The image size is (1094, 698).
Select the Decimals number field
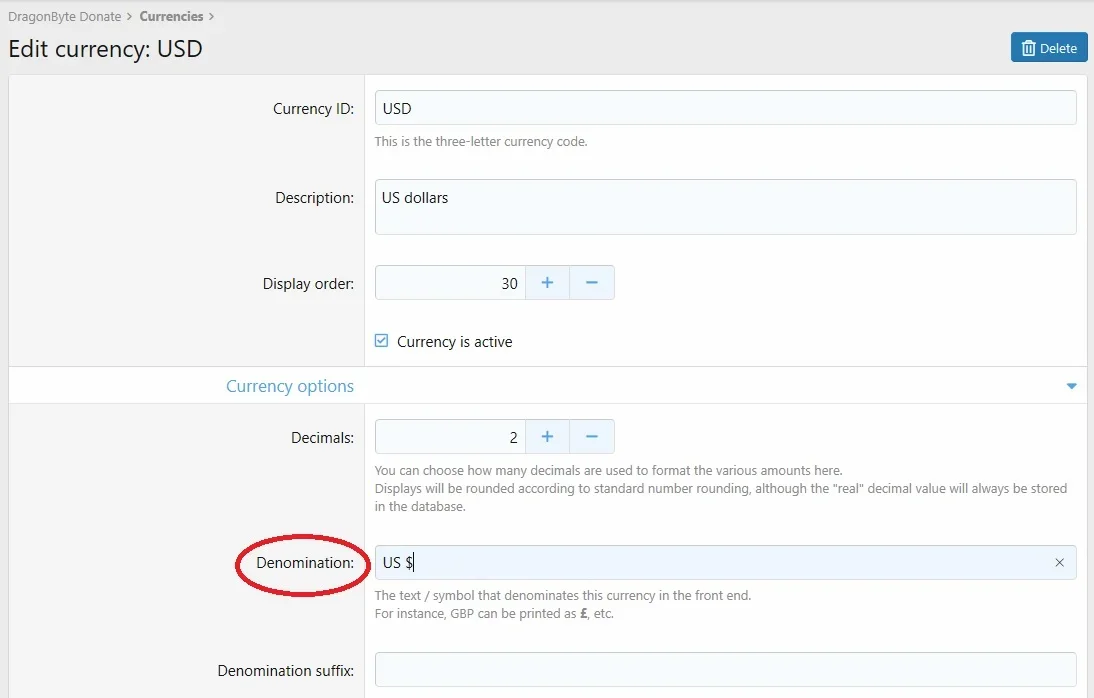(x=450, y=437)
